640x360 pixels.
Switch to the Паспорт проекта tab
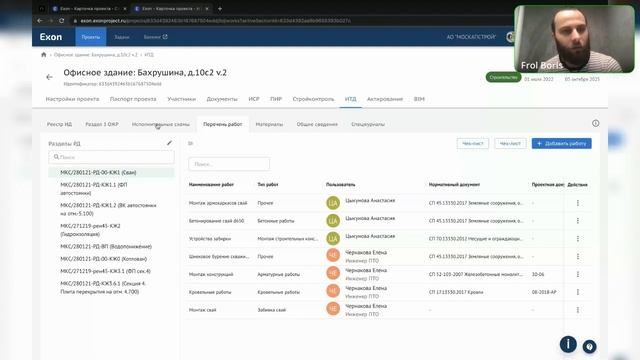click(133, 99)
